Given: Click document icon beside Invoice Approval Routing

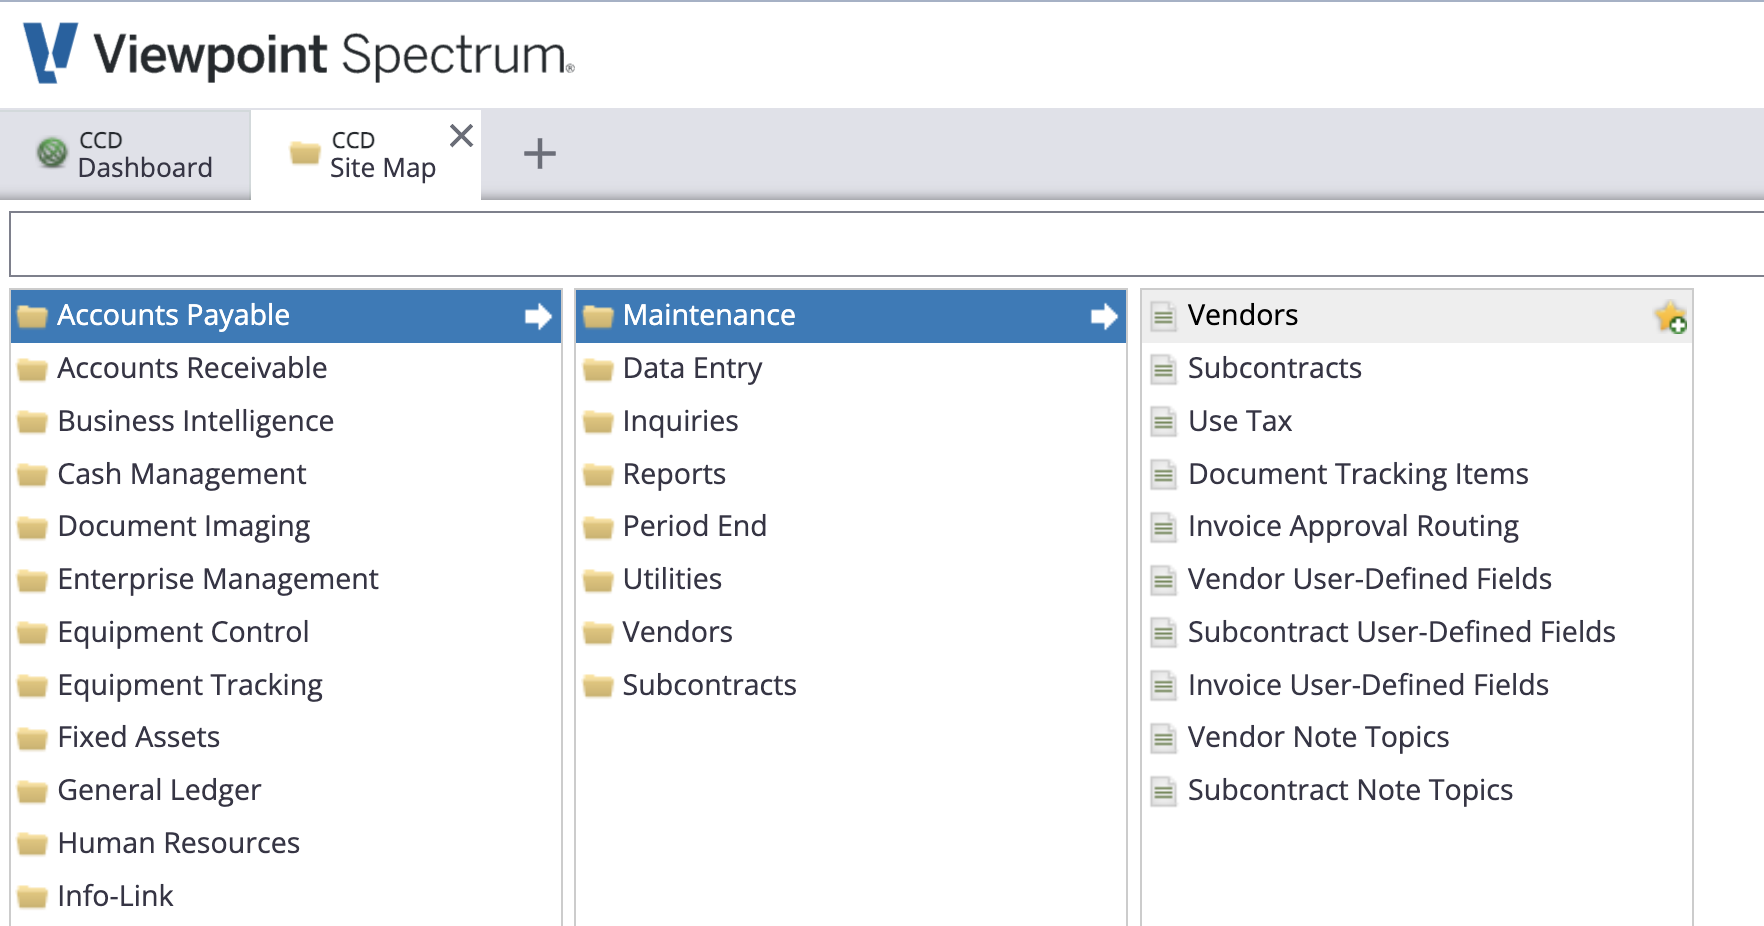Looking at the screenshot, I should pyautogui.click(x=1163, y=526).
